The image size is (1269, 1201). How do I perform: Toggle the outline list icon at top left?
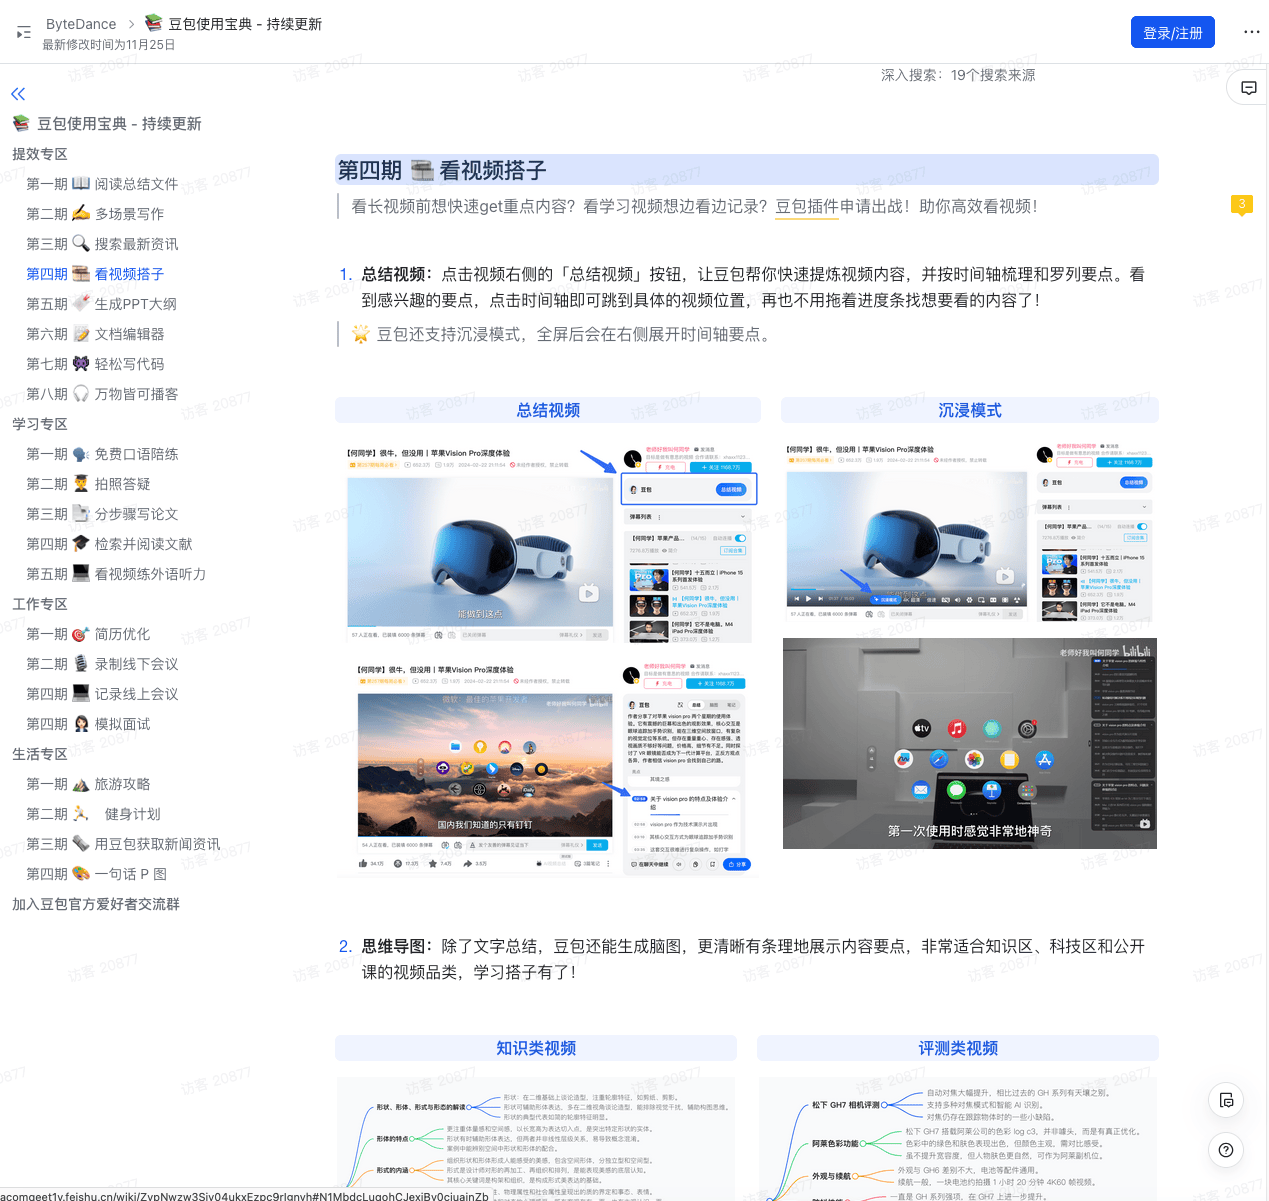point(24,33)
